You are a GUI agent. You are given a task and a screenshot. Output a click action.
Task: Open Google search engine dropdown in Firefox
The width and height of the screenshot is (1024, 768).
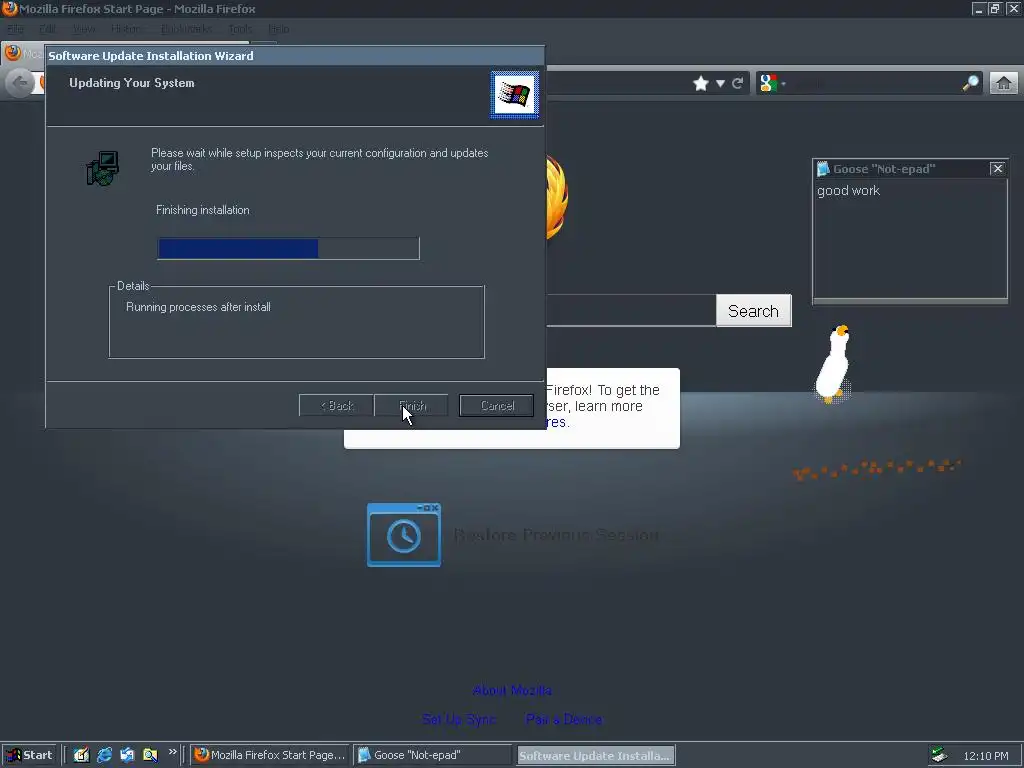click(x=772, y=83)
